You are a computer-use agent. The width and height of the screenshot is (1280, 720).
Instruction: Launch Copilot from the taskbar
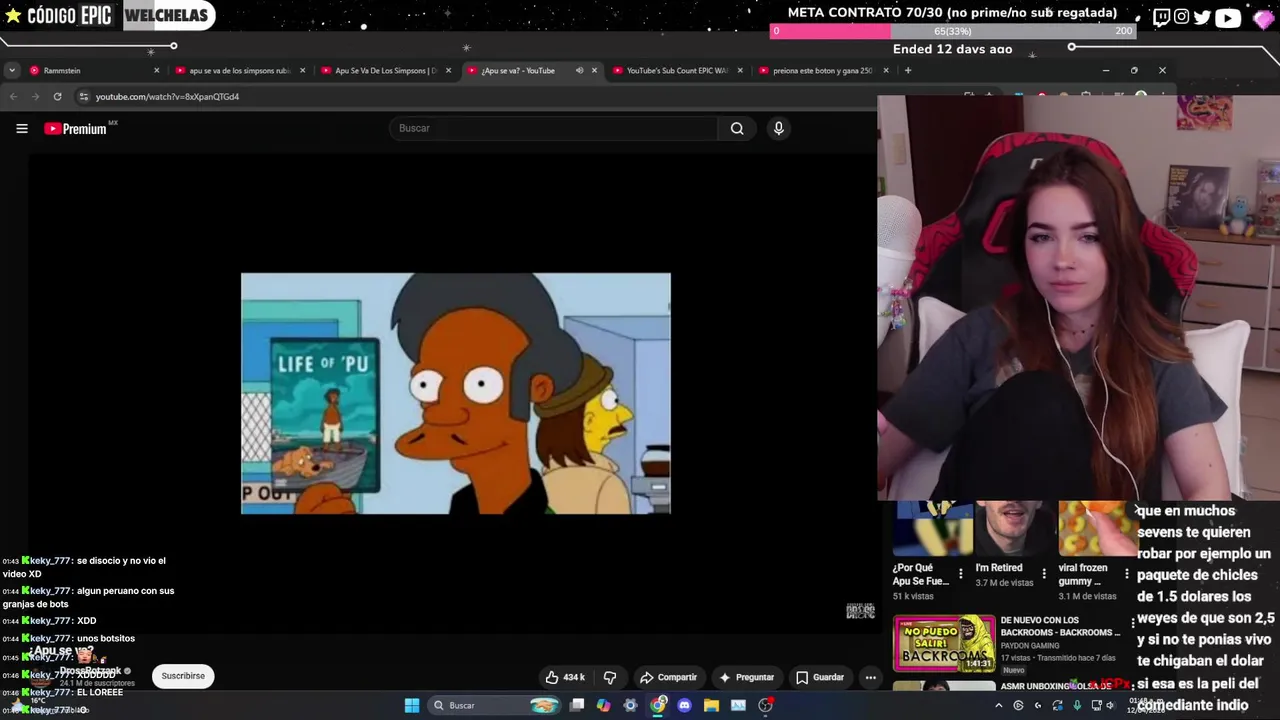click(x=603, y=705)
